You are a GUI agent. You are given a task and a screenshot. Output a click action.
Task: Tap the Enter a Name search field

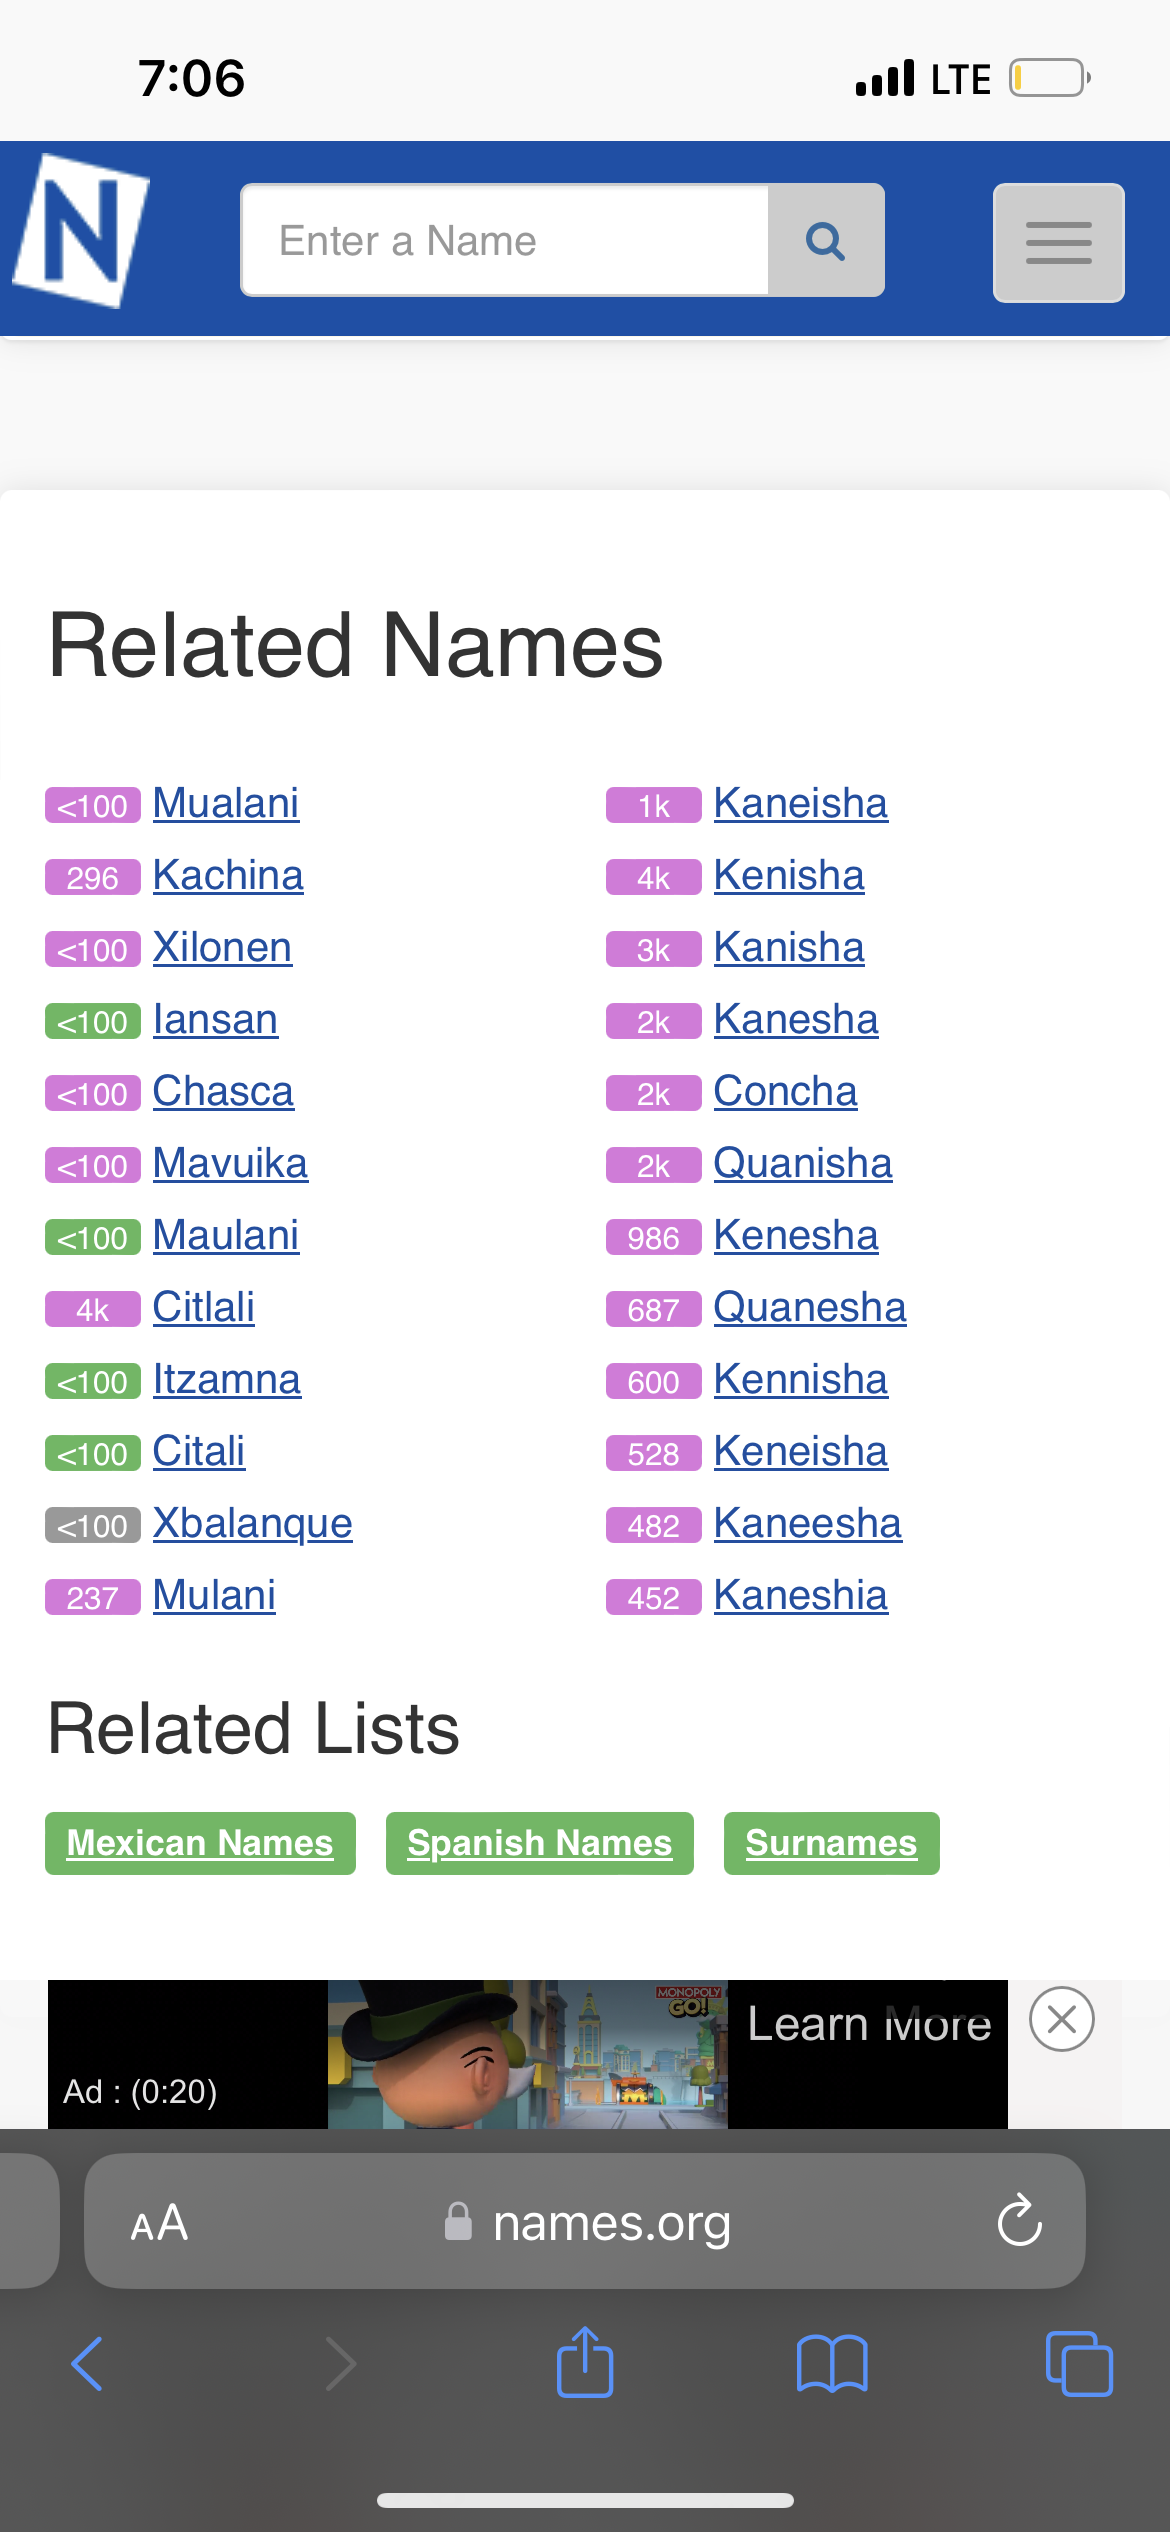pyautogui.click(x=500, y=239)
